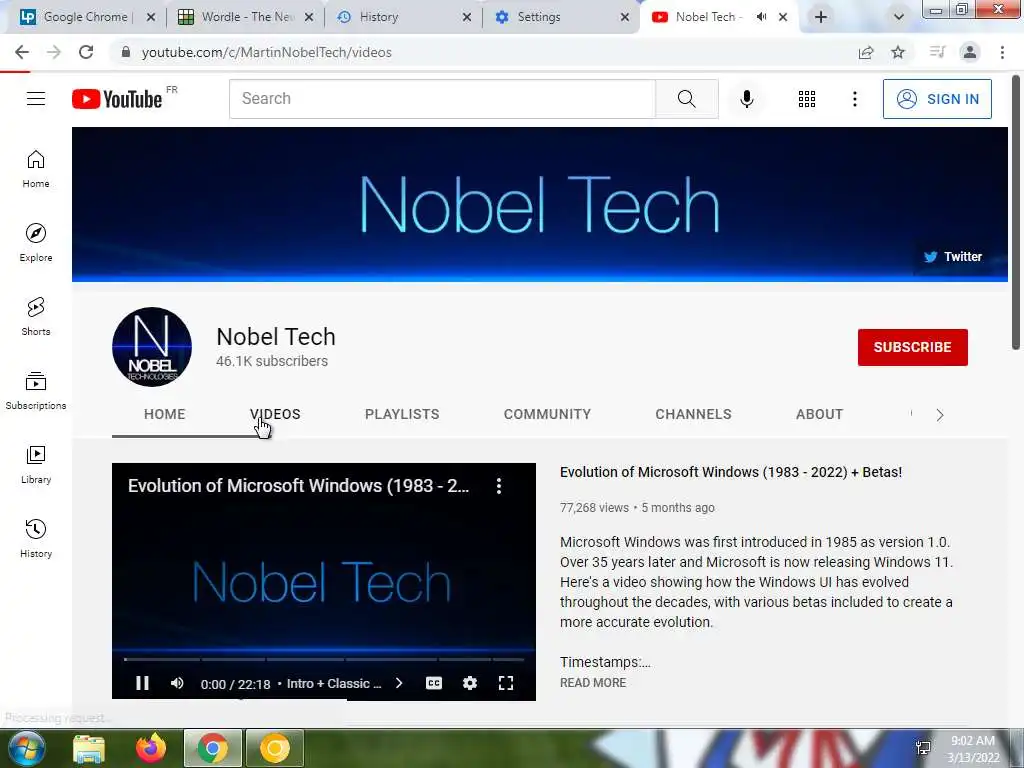This screenshot has height=768, width=1024.
Task: Open video player settings gear
Action: click(x=470, y=683)
